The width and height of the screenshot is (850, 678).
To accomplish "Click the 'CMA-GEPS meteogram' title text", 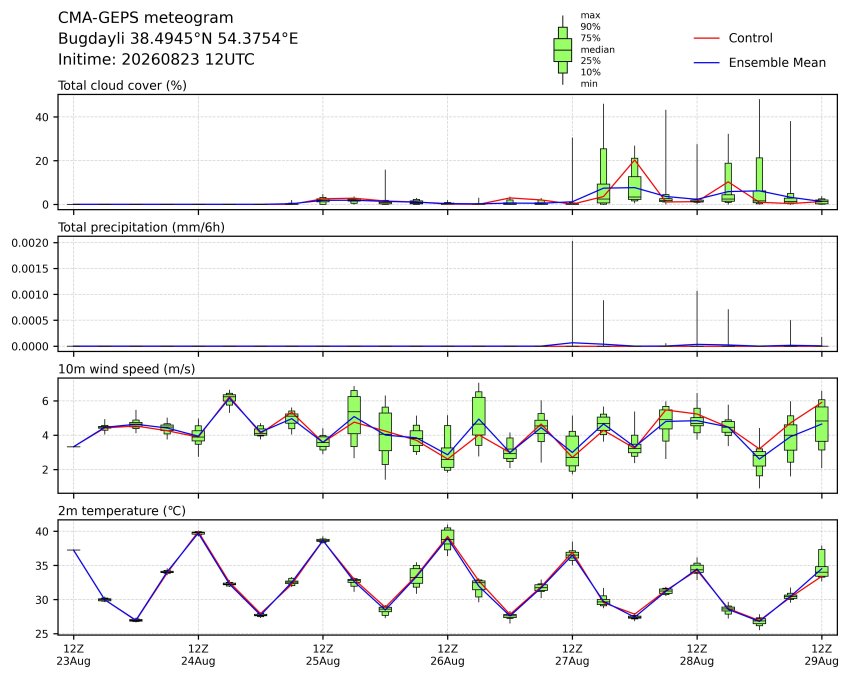I will coord(145,18).
